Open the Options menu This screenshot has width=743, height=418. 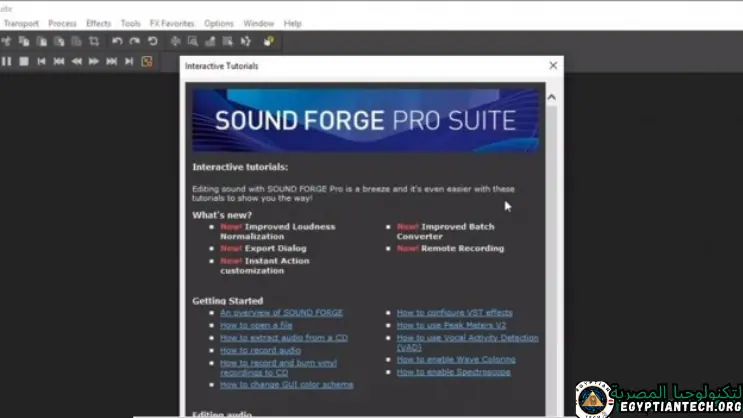[x=219, y=23]
